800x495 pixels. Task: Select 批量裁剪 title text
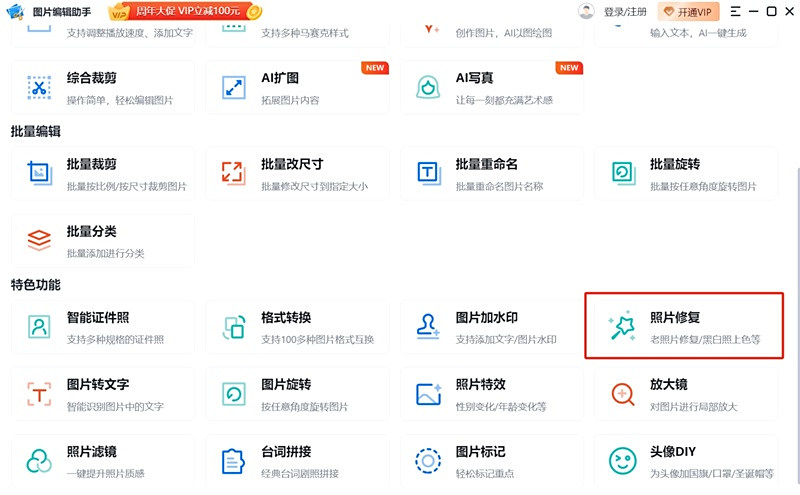[x=92, y=164]
